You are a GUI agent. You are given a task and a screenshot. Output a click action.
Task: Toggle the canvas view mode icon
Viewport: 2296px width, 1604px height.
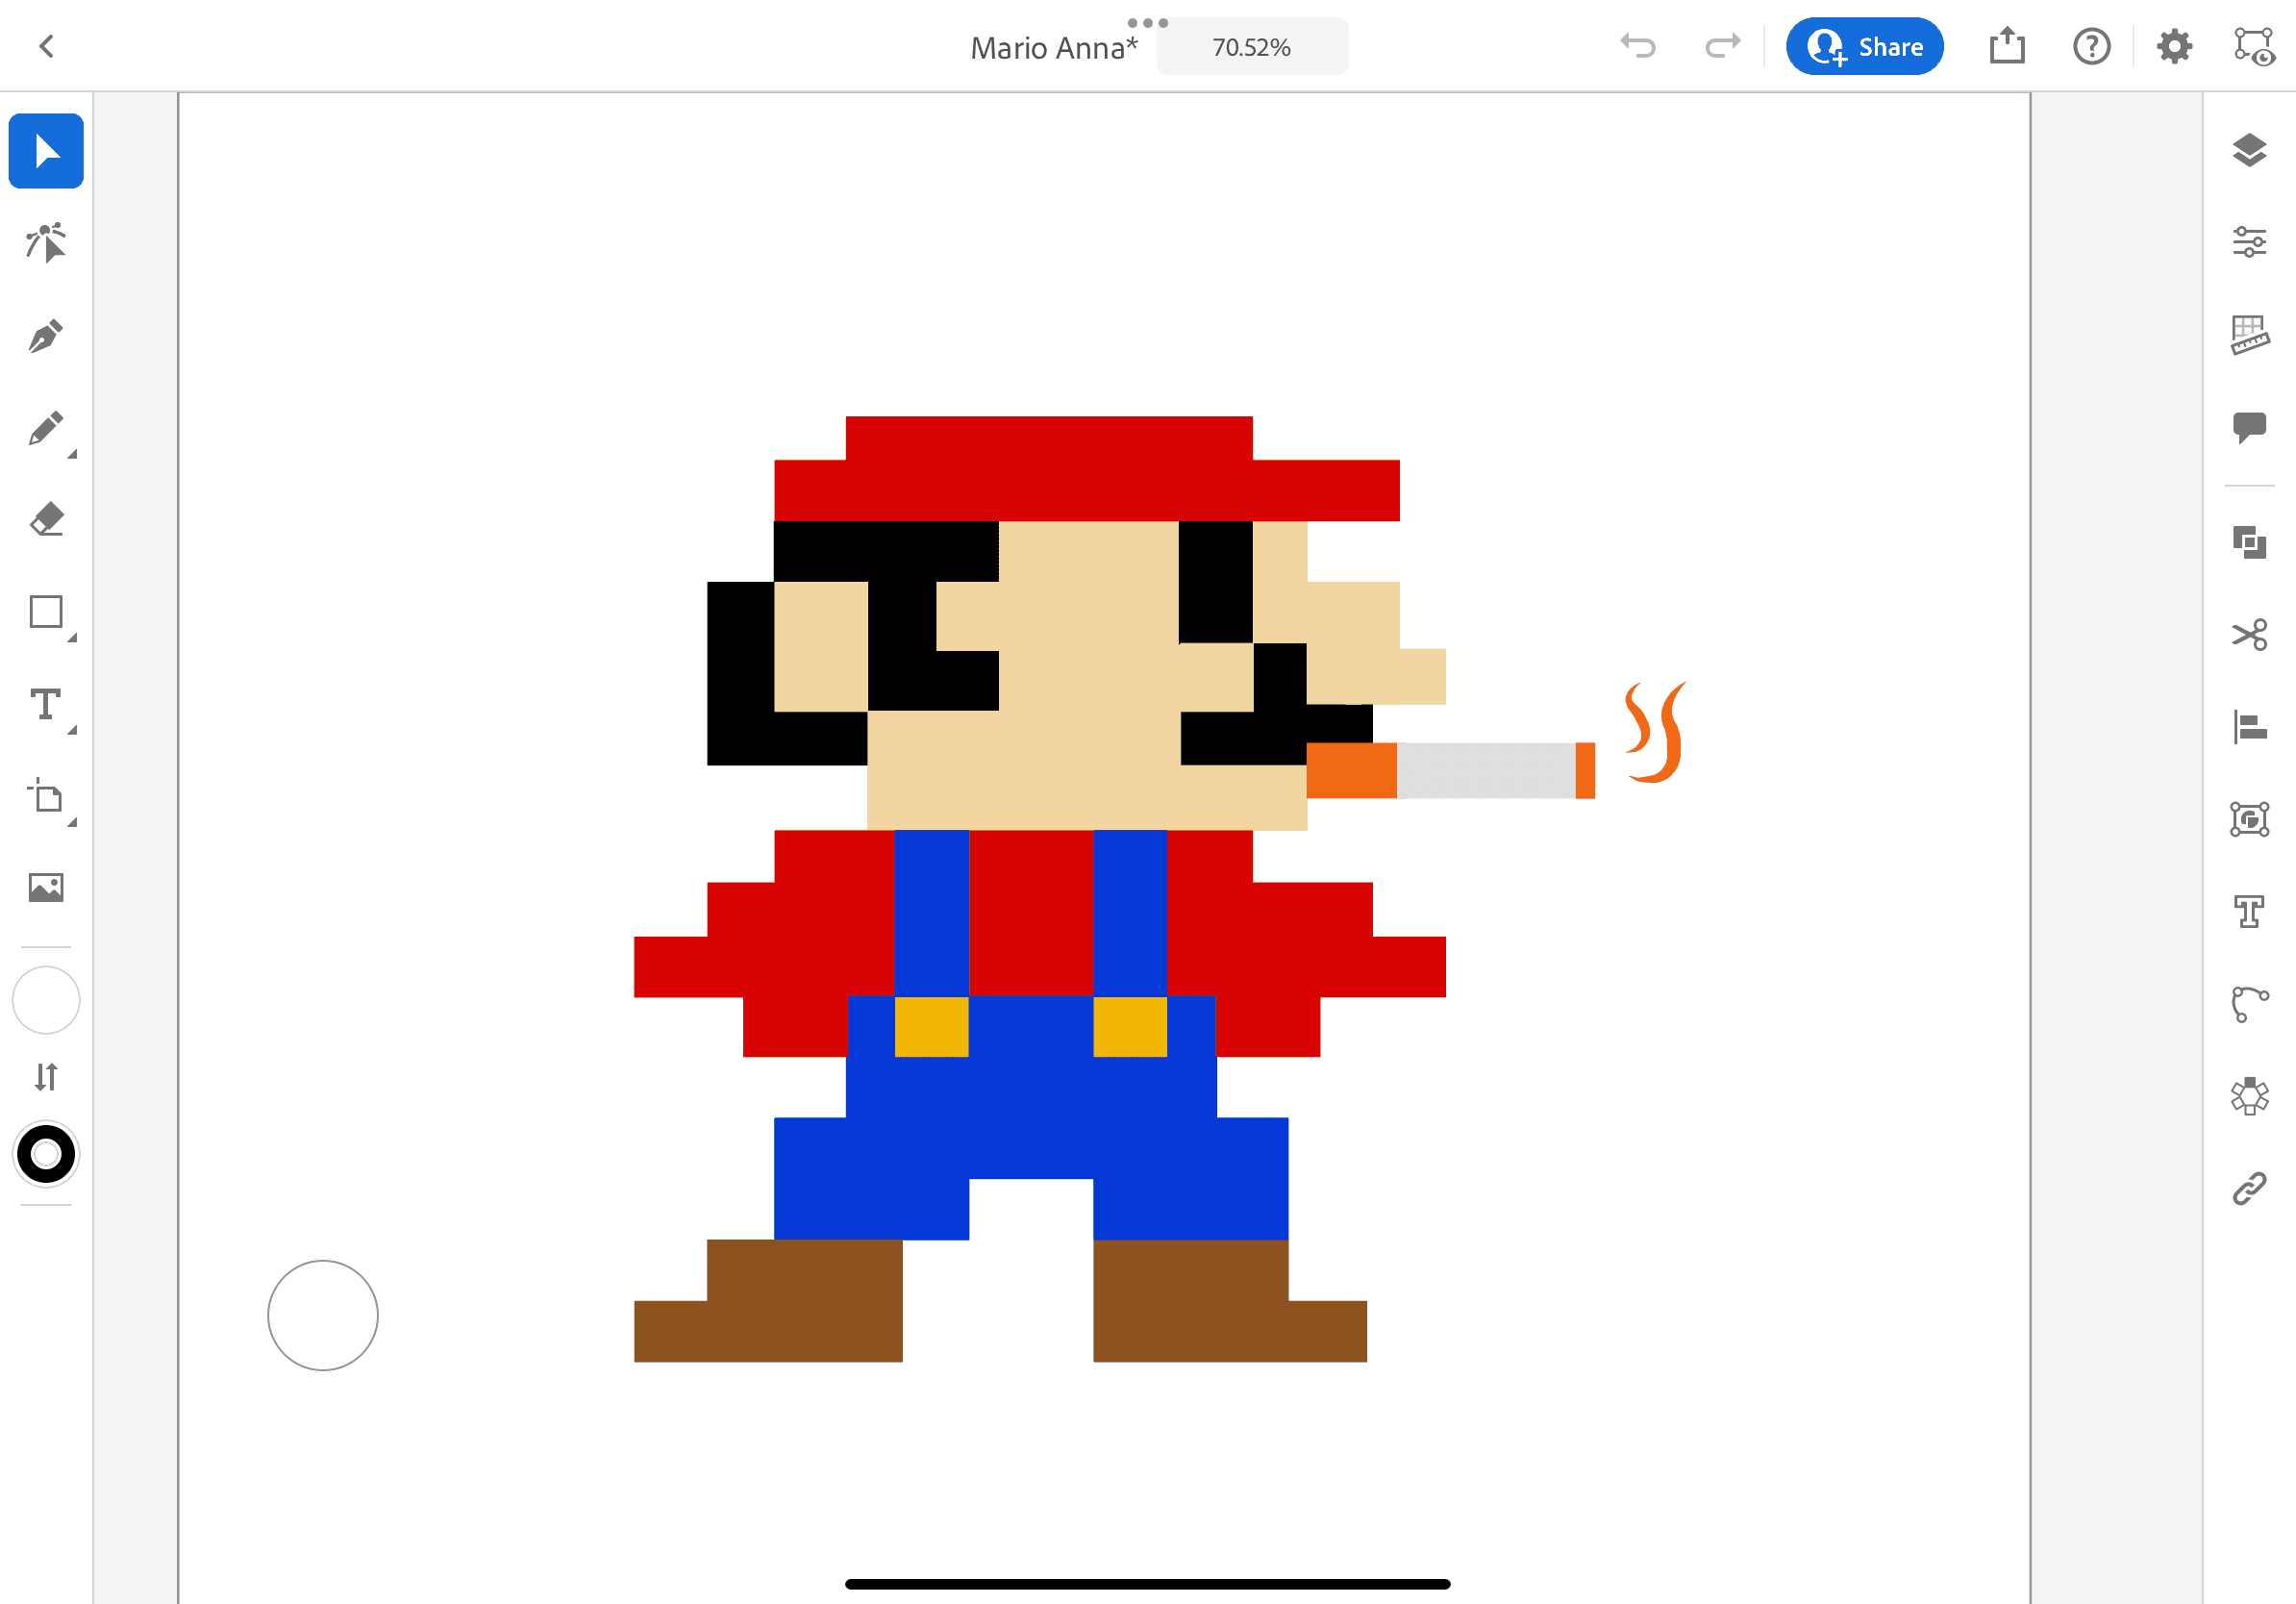click(2253, 47)
